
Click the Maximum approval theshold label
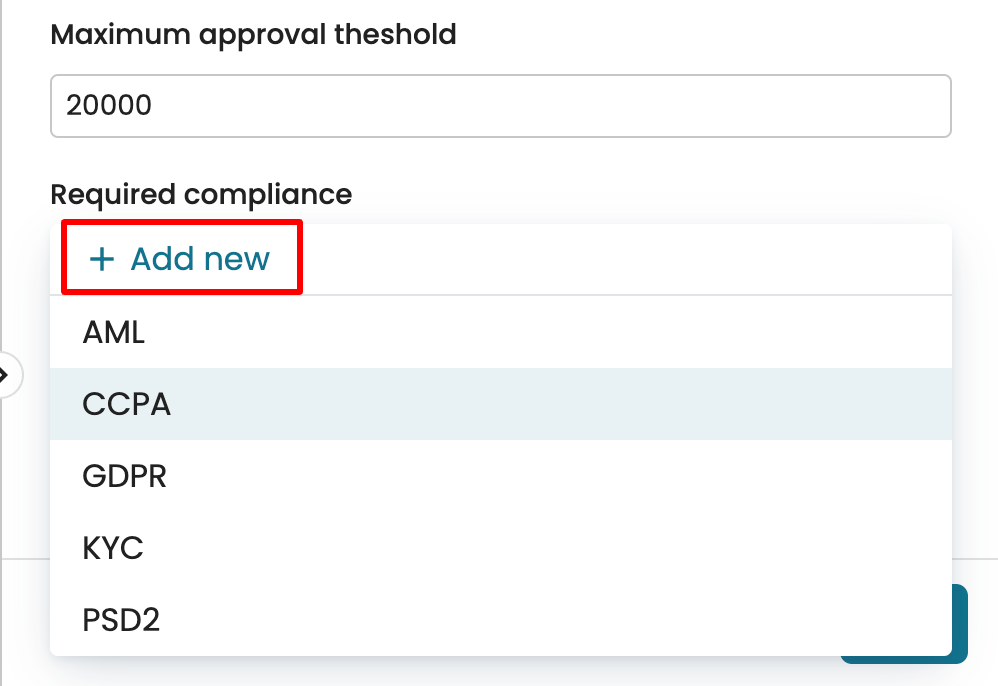tap(253, 35)
